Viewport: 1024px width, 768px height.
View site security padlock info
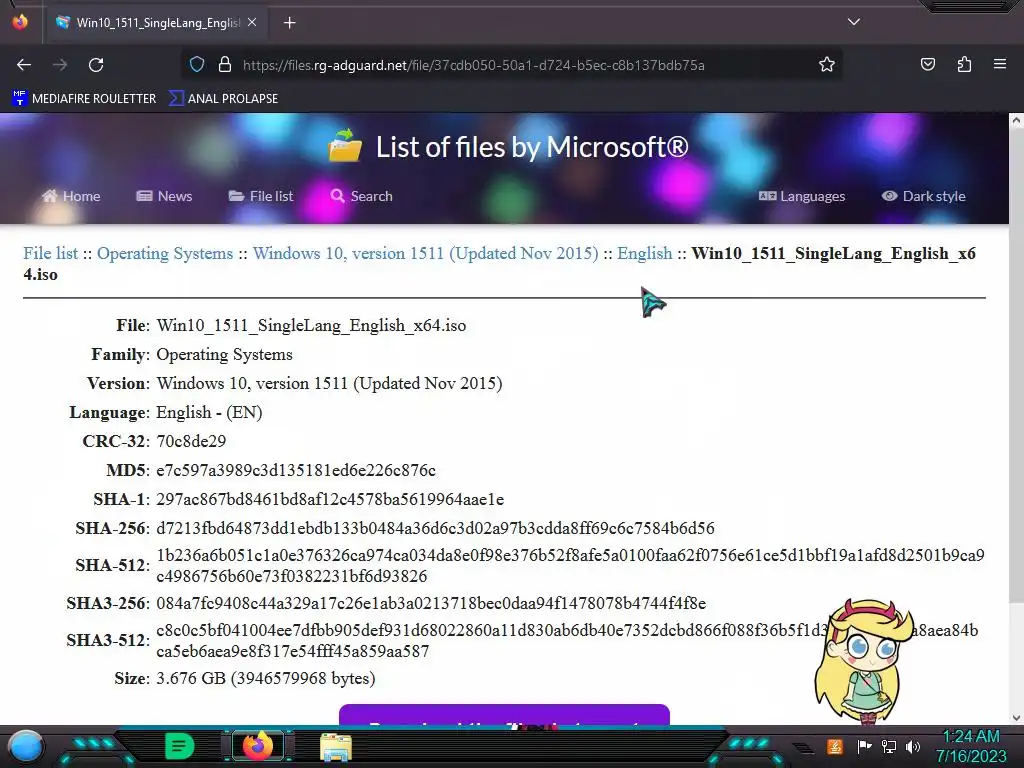(225, 65)
